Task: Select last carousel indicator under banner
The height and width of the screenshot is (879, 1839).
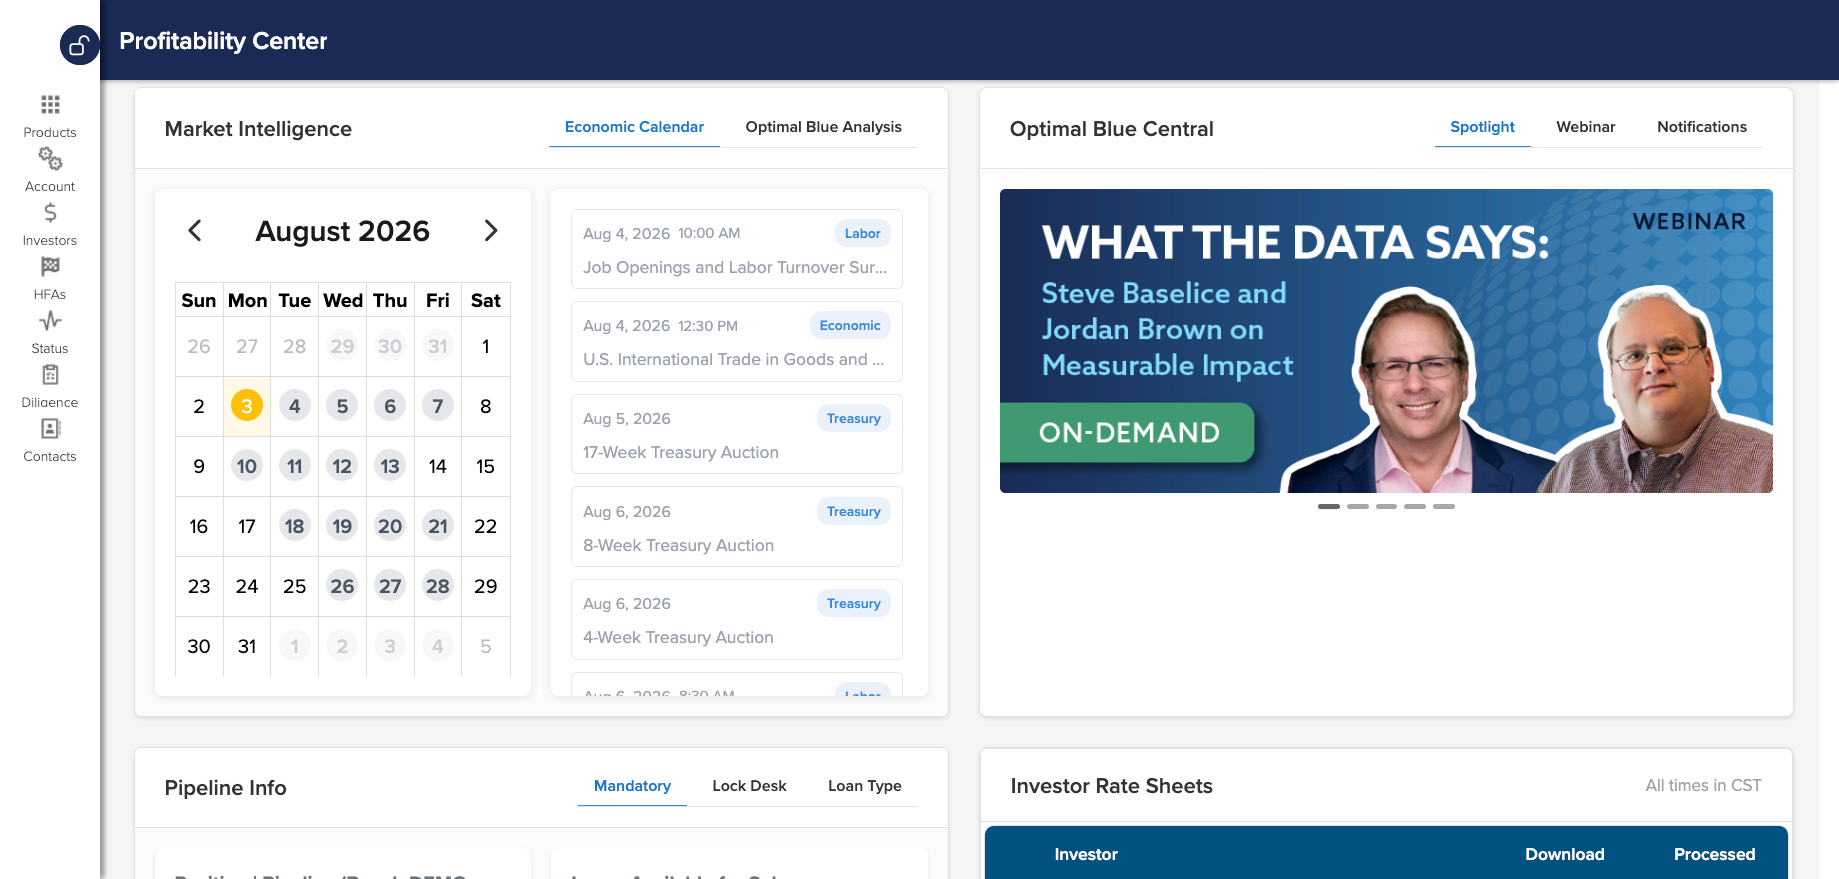Action: click(x=1444, y=507)
